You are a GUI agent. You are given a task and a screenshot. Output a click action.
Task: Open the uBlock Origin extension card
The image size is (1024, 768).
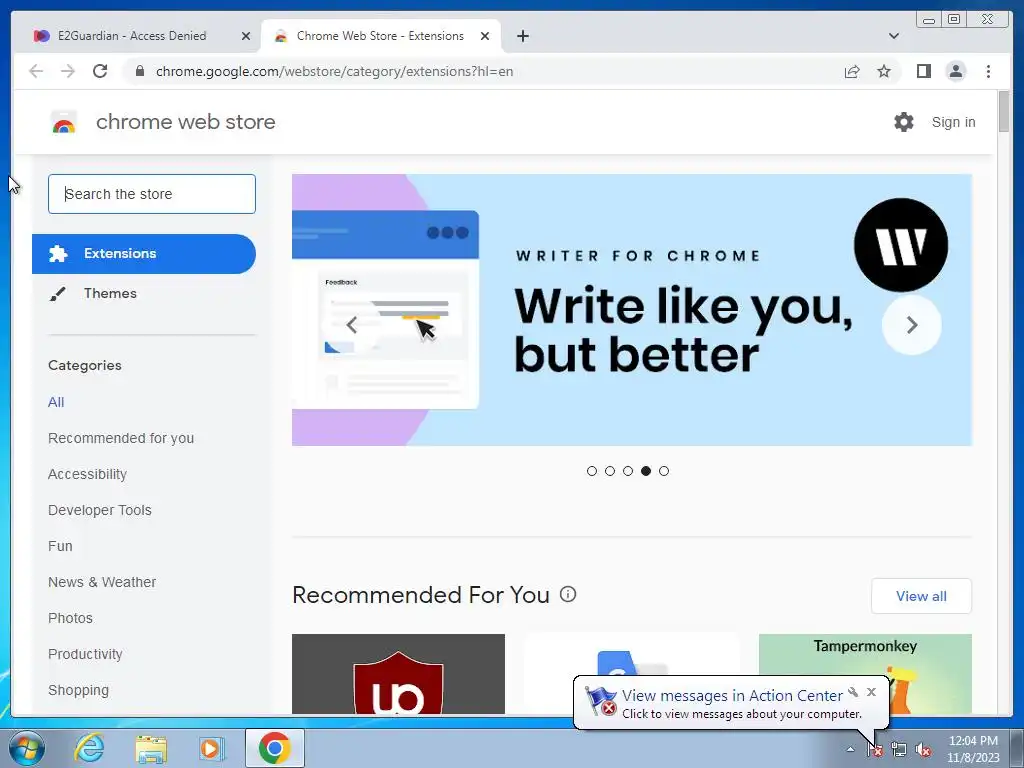pos(398,674)
